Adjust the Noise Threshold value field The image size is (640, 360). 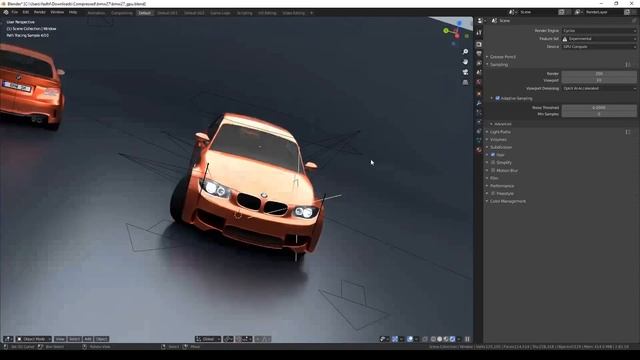(599, 108)
